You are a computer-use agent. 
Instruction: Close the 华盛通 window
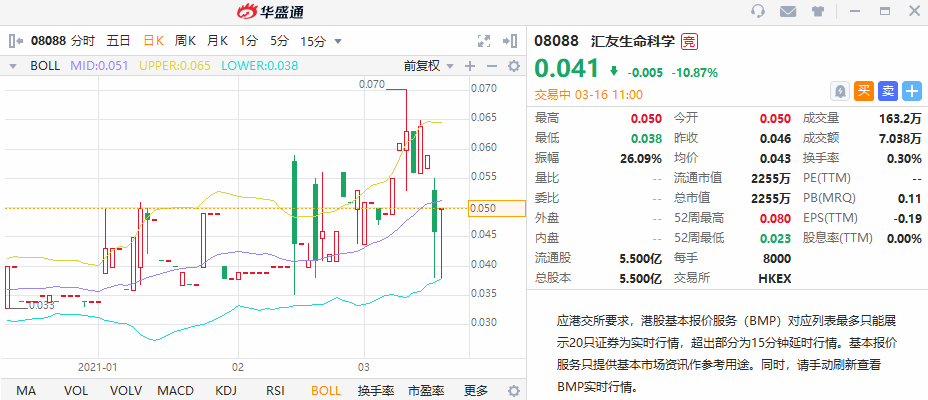pyautogui.click(x=914, y=11)
